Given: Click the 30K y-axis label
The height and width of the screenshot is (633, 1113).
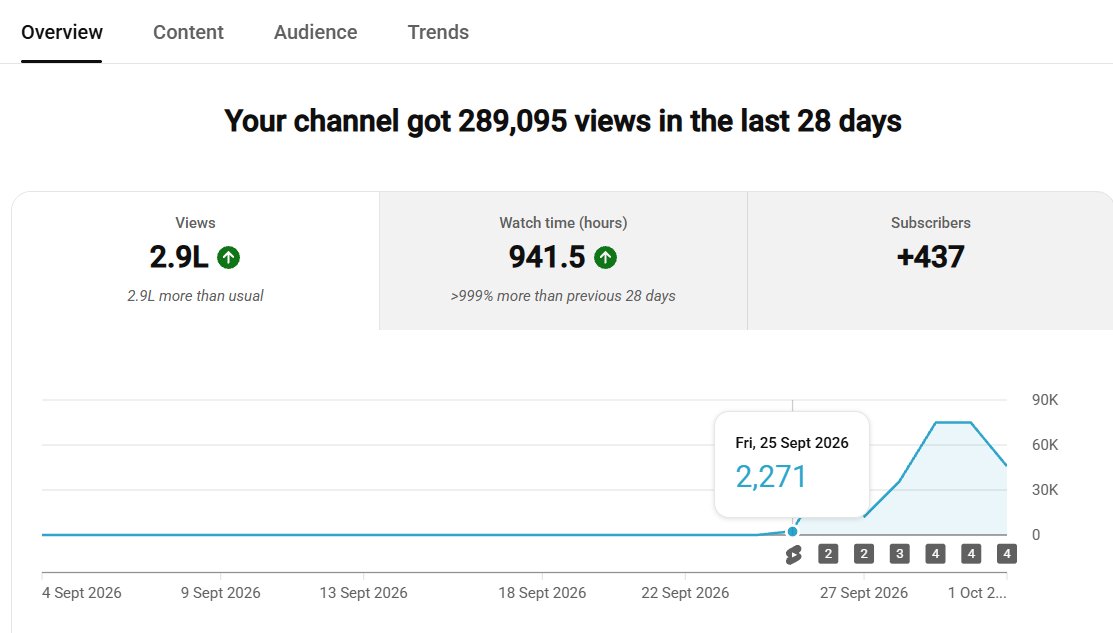Looking at the screenshot, I should click(x=1045, y=490).
